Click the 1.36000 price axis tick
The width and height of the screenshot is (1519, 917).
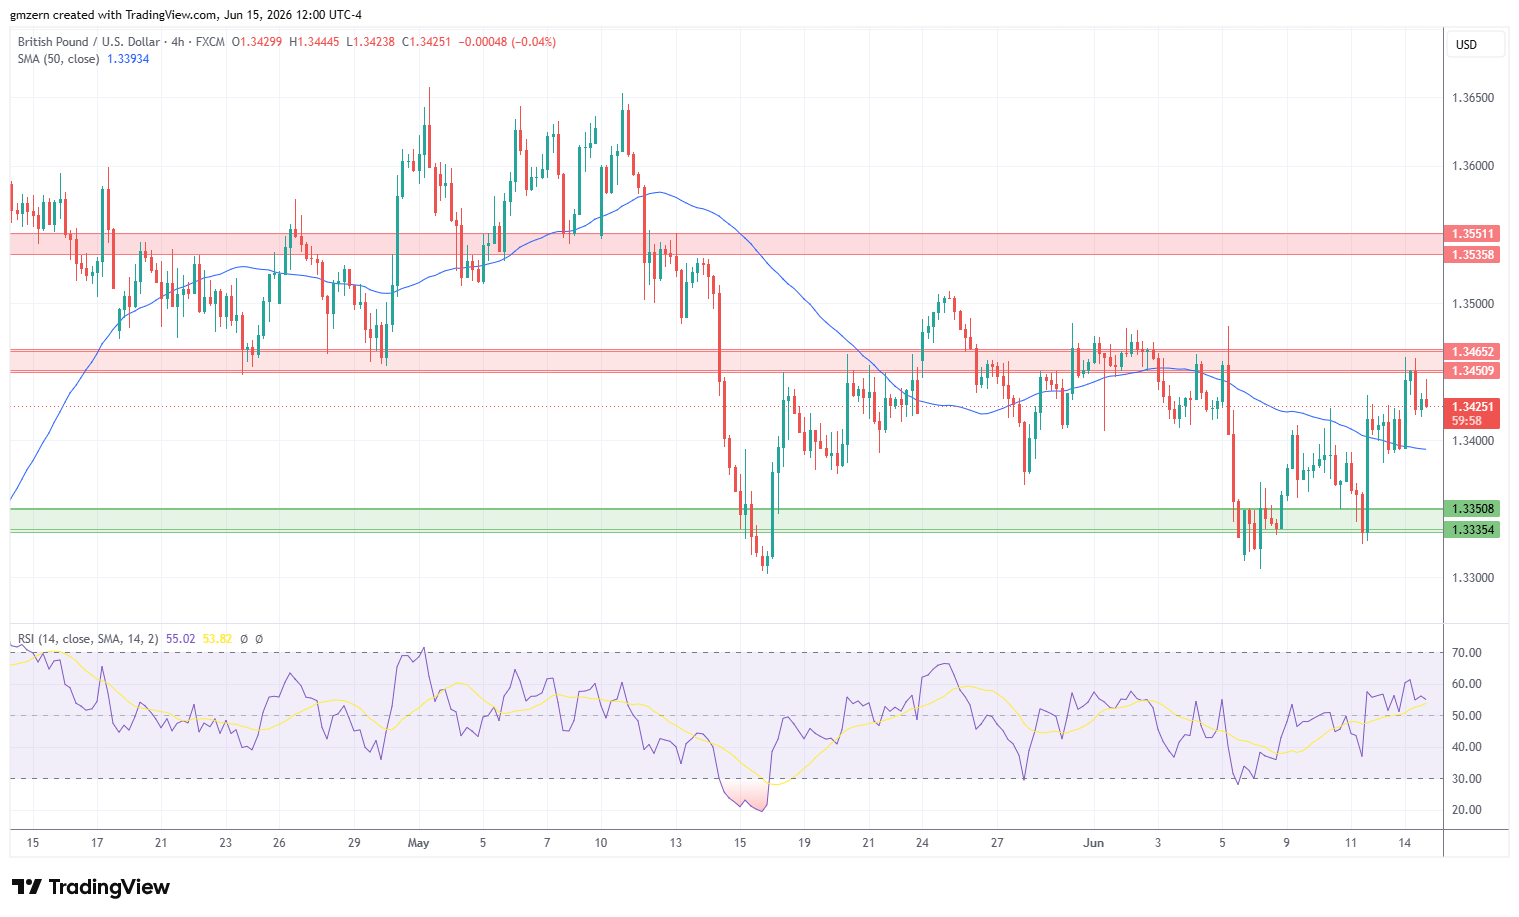(1473, 166)
